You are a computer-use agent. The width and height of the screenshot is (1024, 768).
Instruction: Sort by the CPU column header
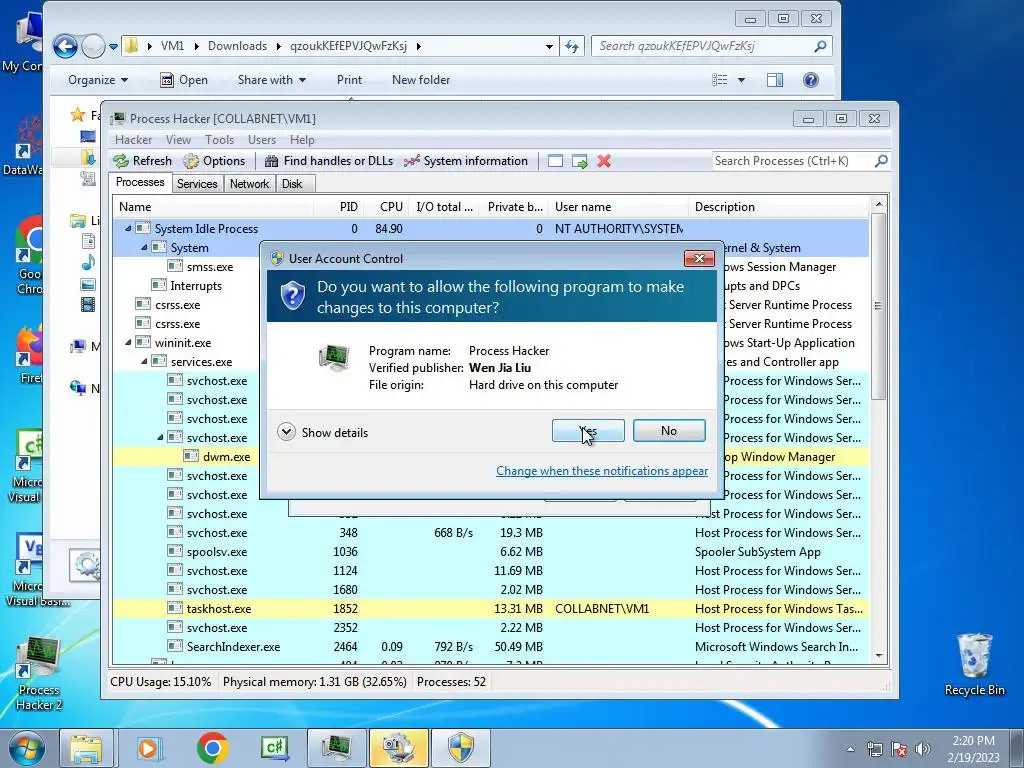click(386, 206)
